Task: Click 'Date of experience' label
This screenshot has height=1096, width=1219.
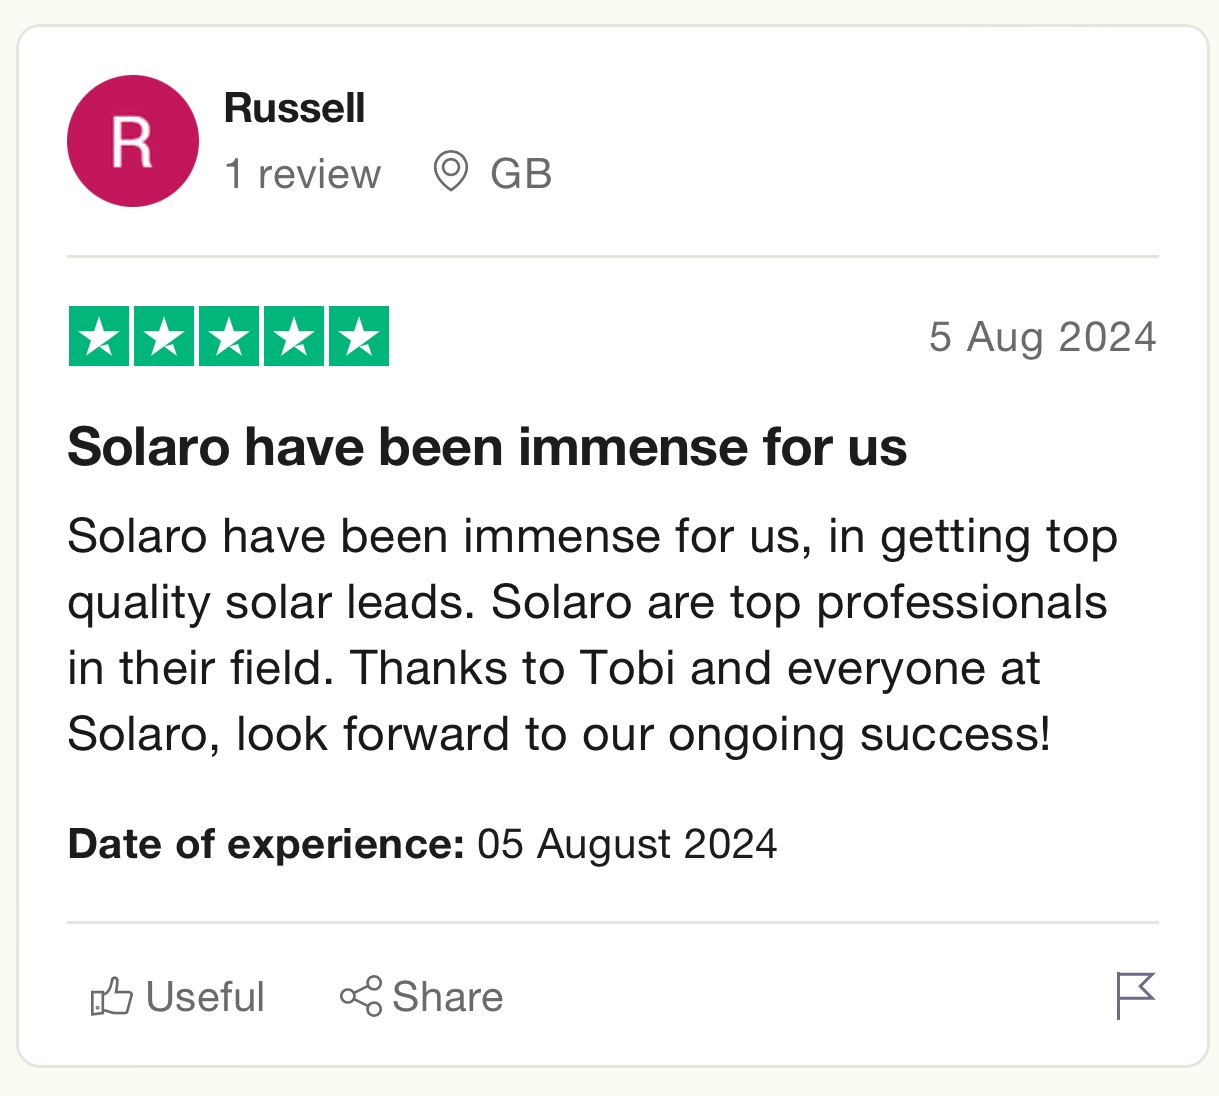Action: click(x=266, y=844)
